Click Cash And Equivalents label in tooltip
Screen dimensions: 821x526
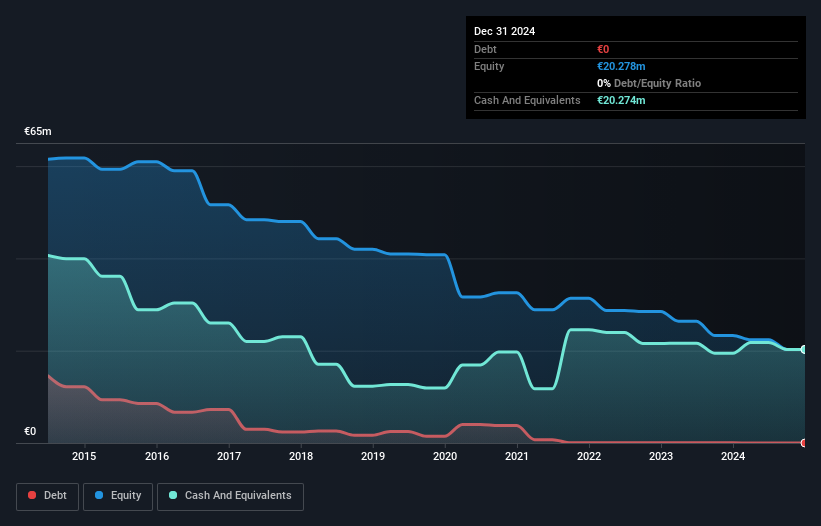point(527,100)
